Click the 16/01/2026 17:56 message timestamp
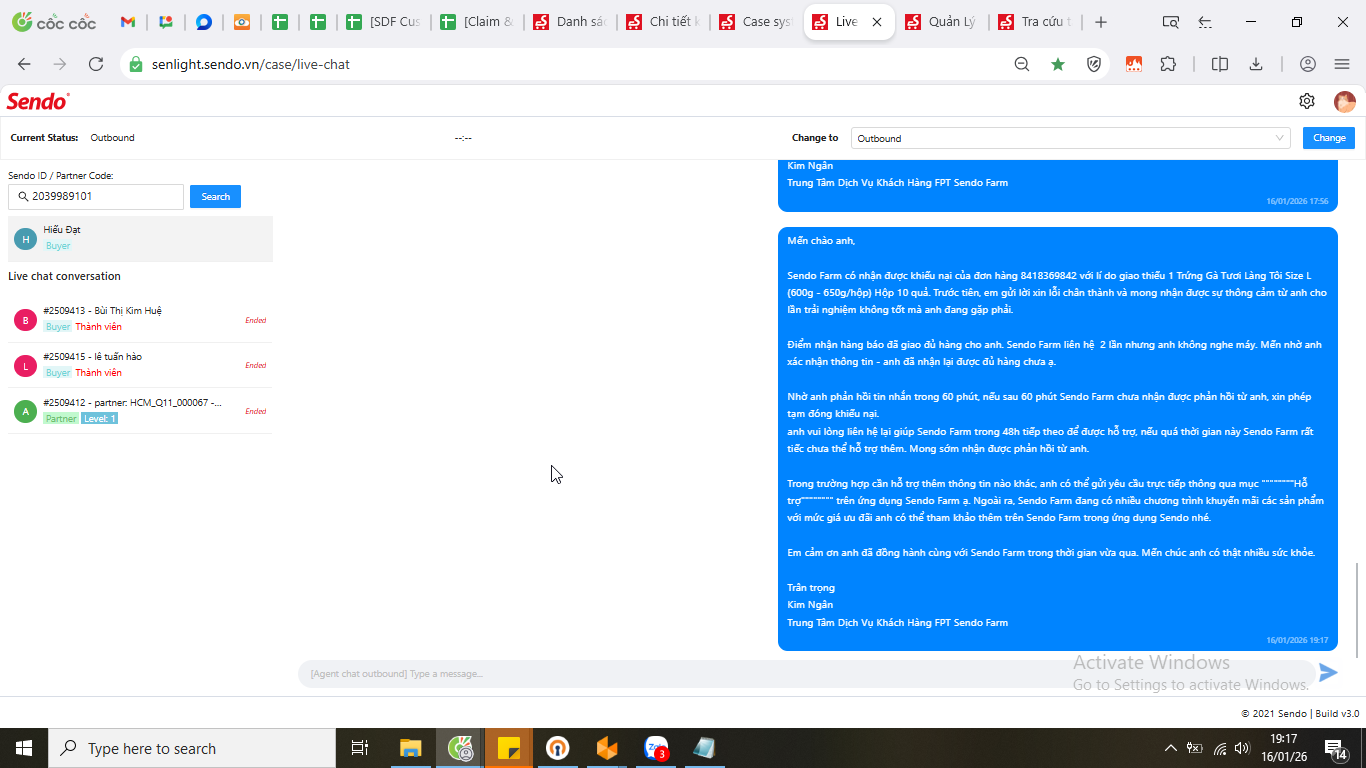 [x=1297, y=201]
